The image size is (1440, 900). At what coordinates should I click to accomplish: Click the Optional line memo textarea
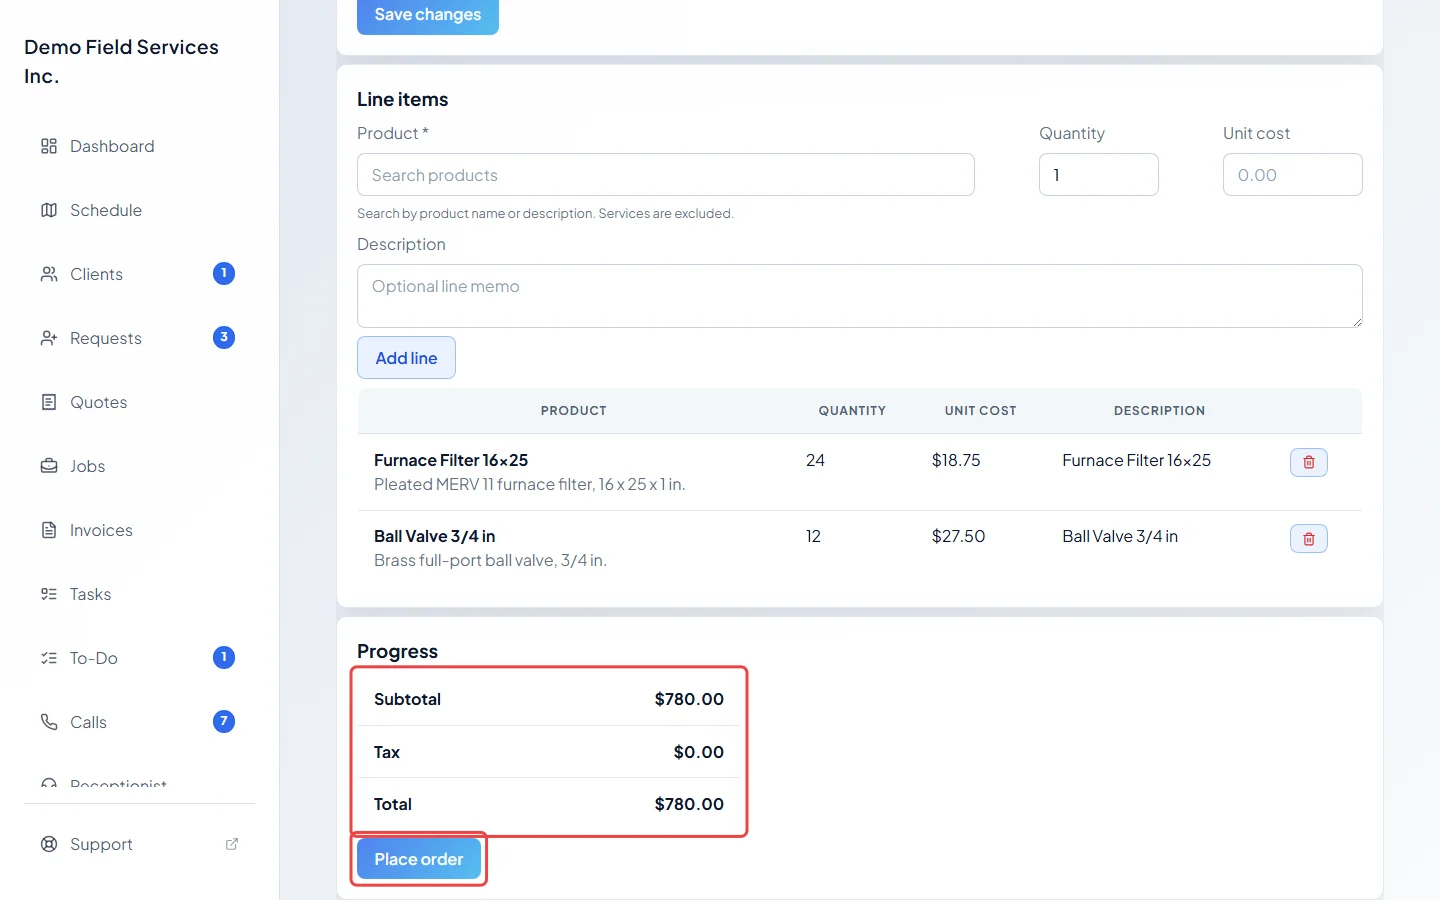[860, 296]
